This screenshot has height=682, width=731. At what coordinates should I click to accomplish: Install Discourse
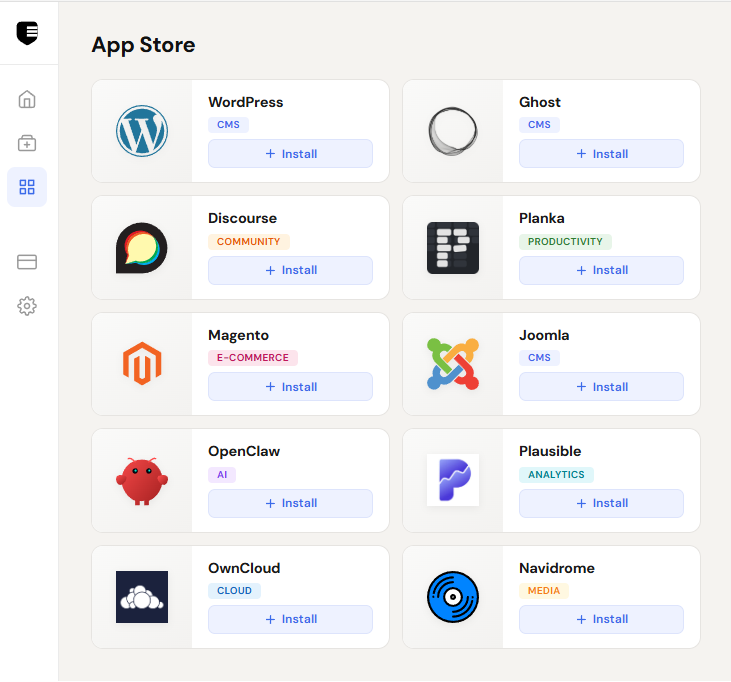click(290, 270)
